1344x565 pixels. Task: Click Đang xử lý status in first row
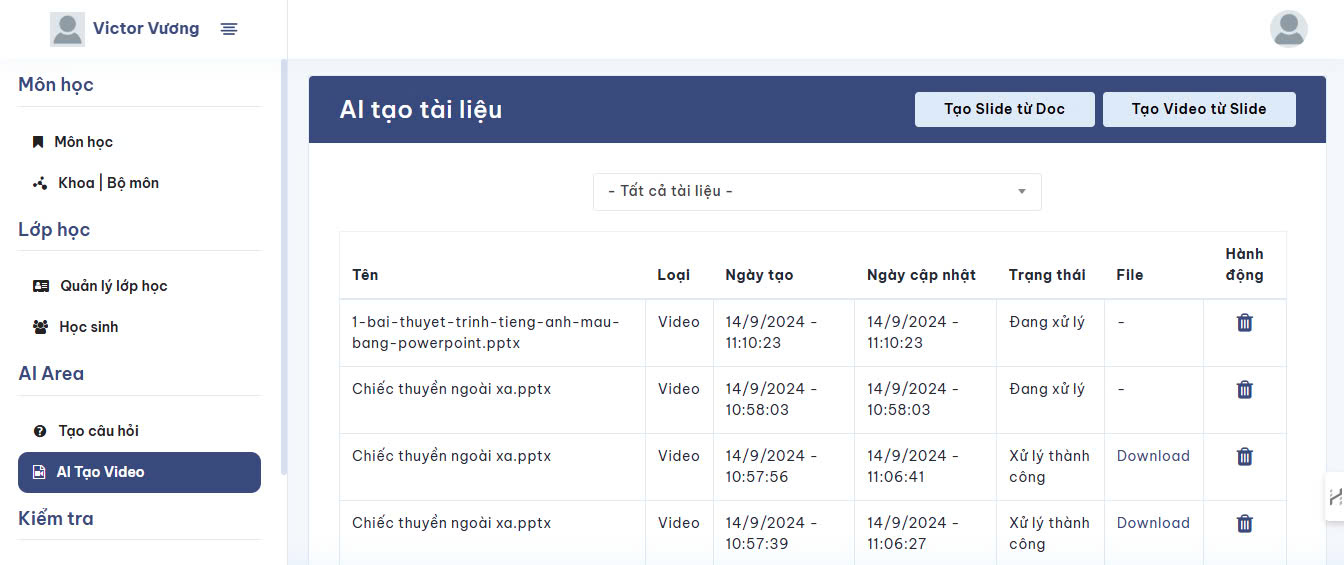tap(1047, 322)
